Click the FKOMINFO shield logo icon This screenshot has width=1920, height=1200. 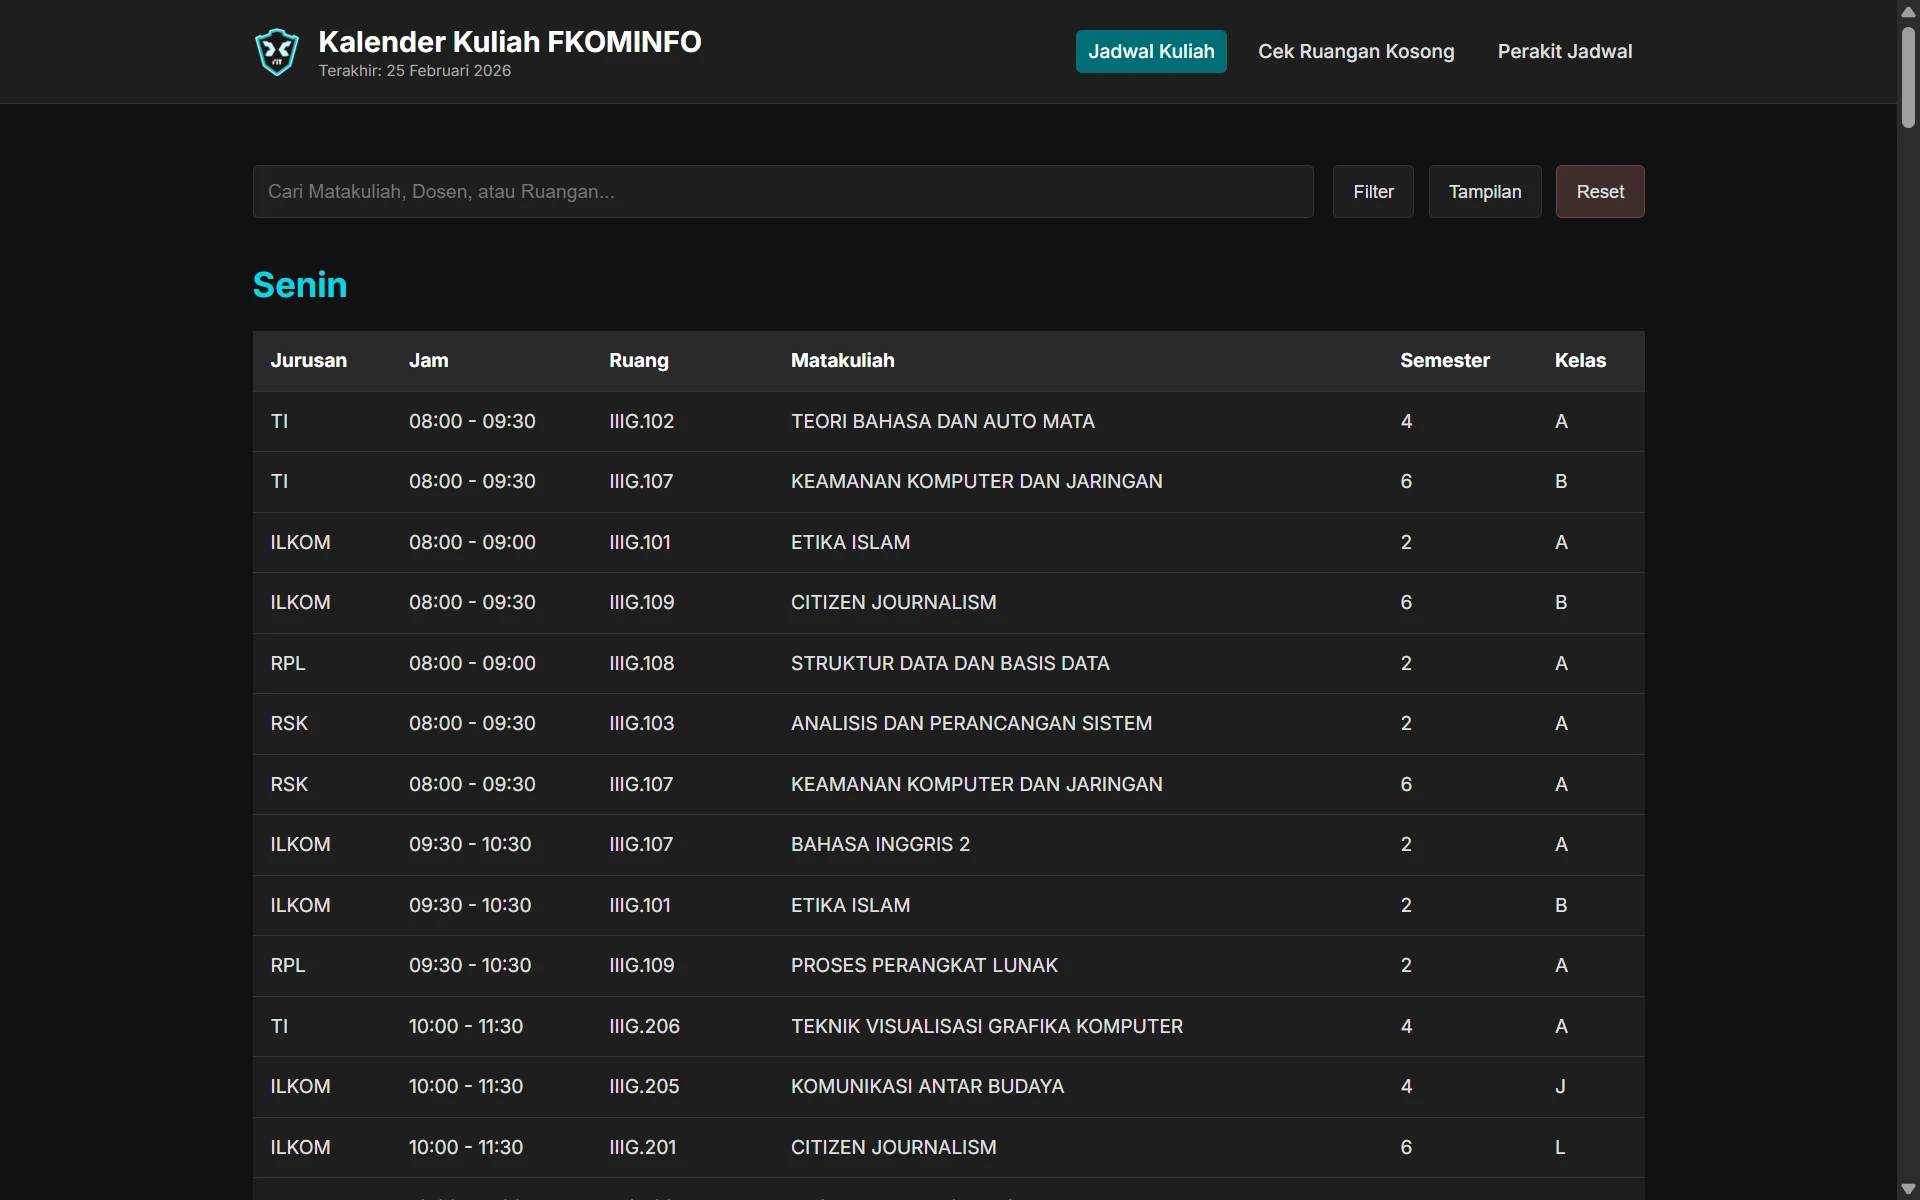[x=277, y=52]
